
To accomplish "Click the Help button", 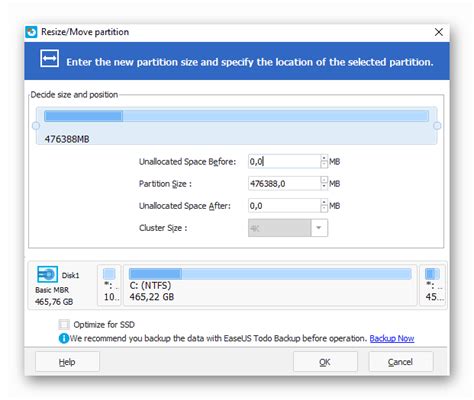I will 67,362.
